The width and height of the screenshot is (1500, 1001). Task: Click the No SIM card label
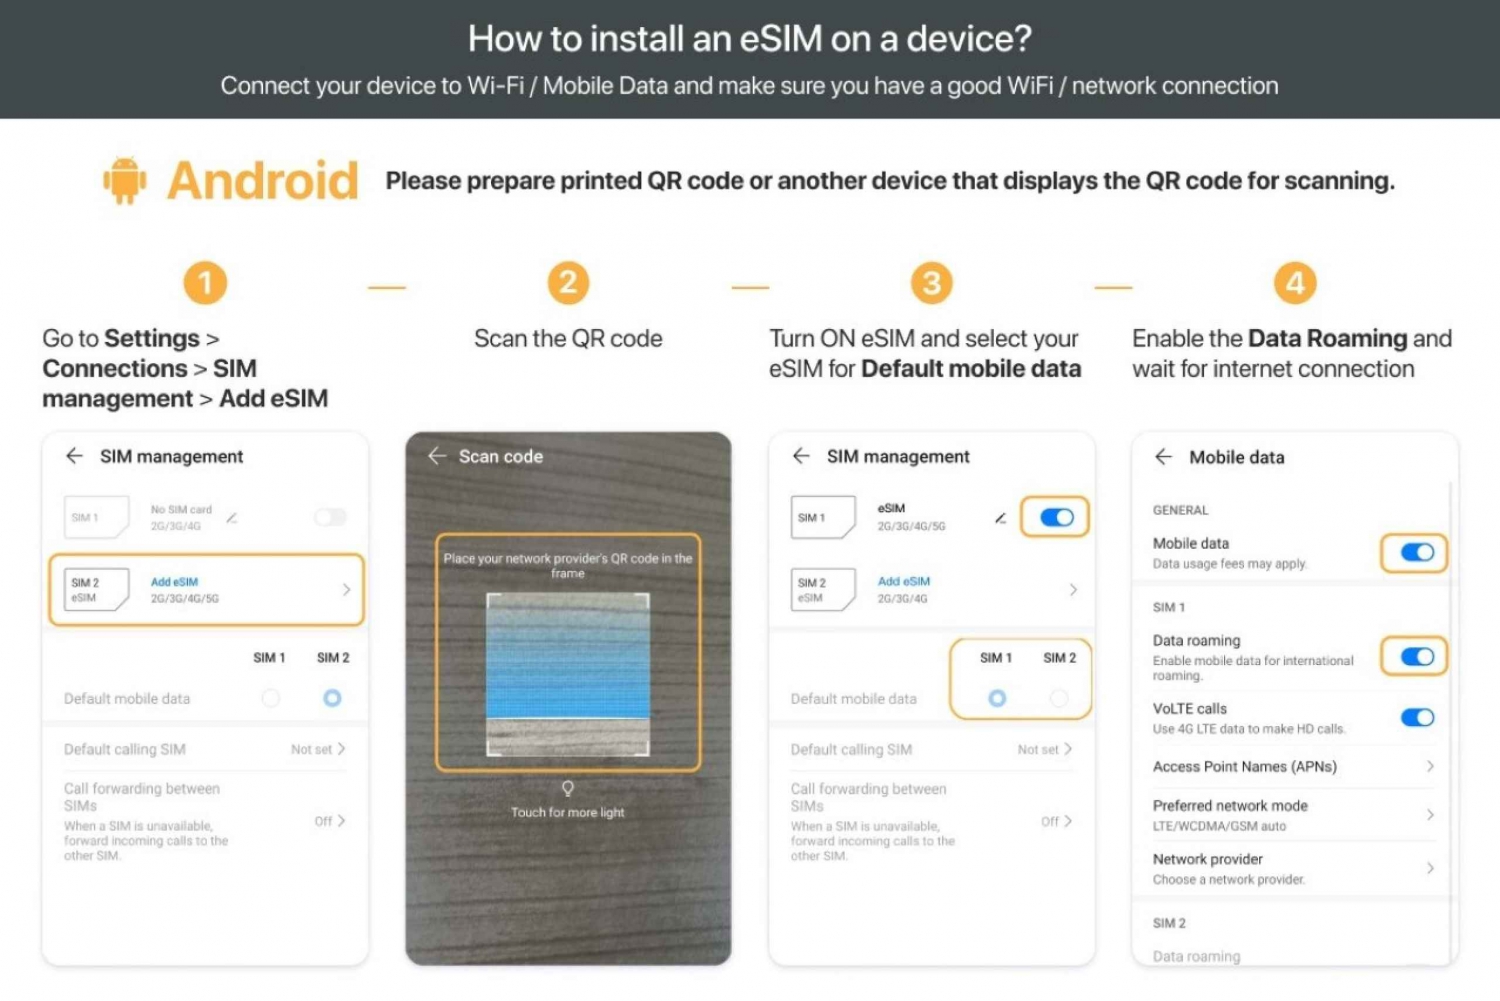click(181, 510)
